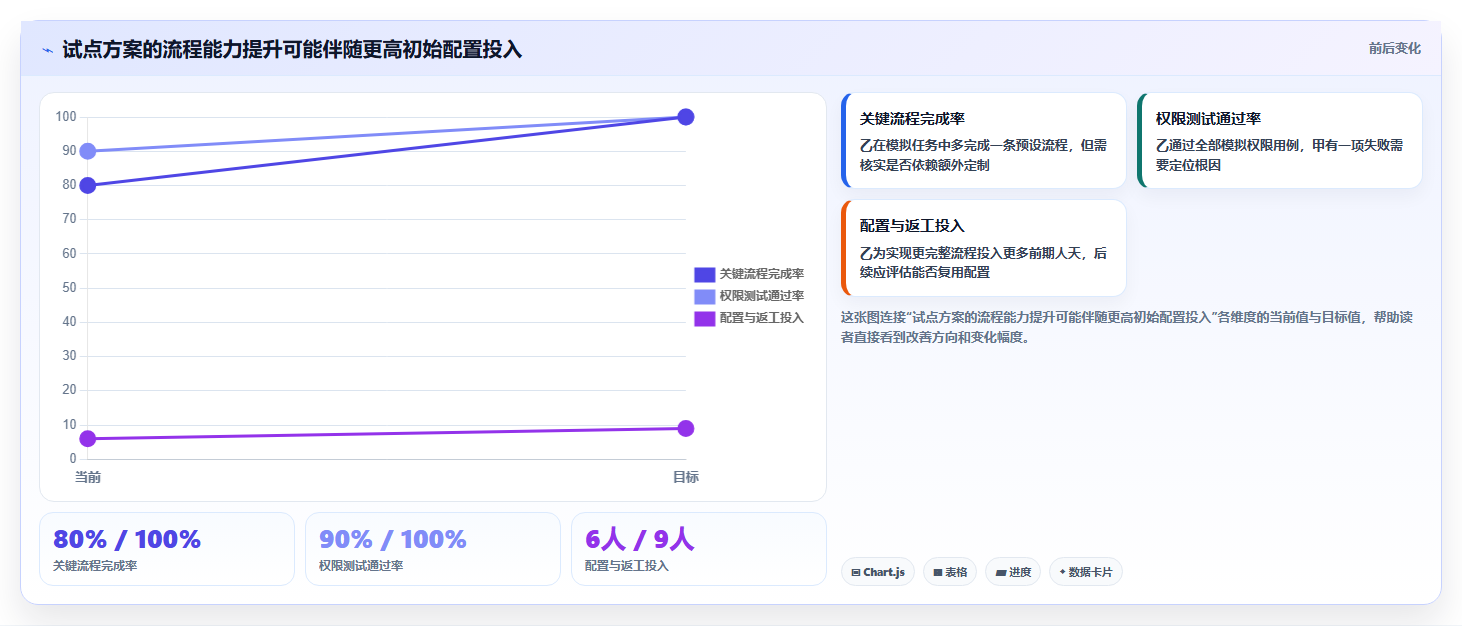1462x626 pixels.
Task: Click the y-axis label 100
Action: 66,117
